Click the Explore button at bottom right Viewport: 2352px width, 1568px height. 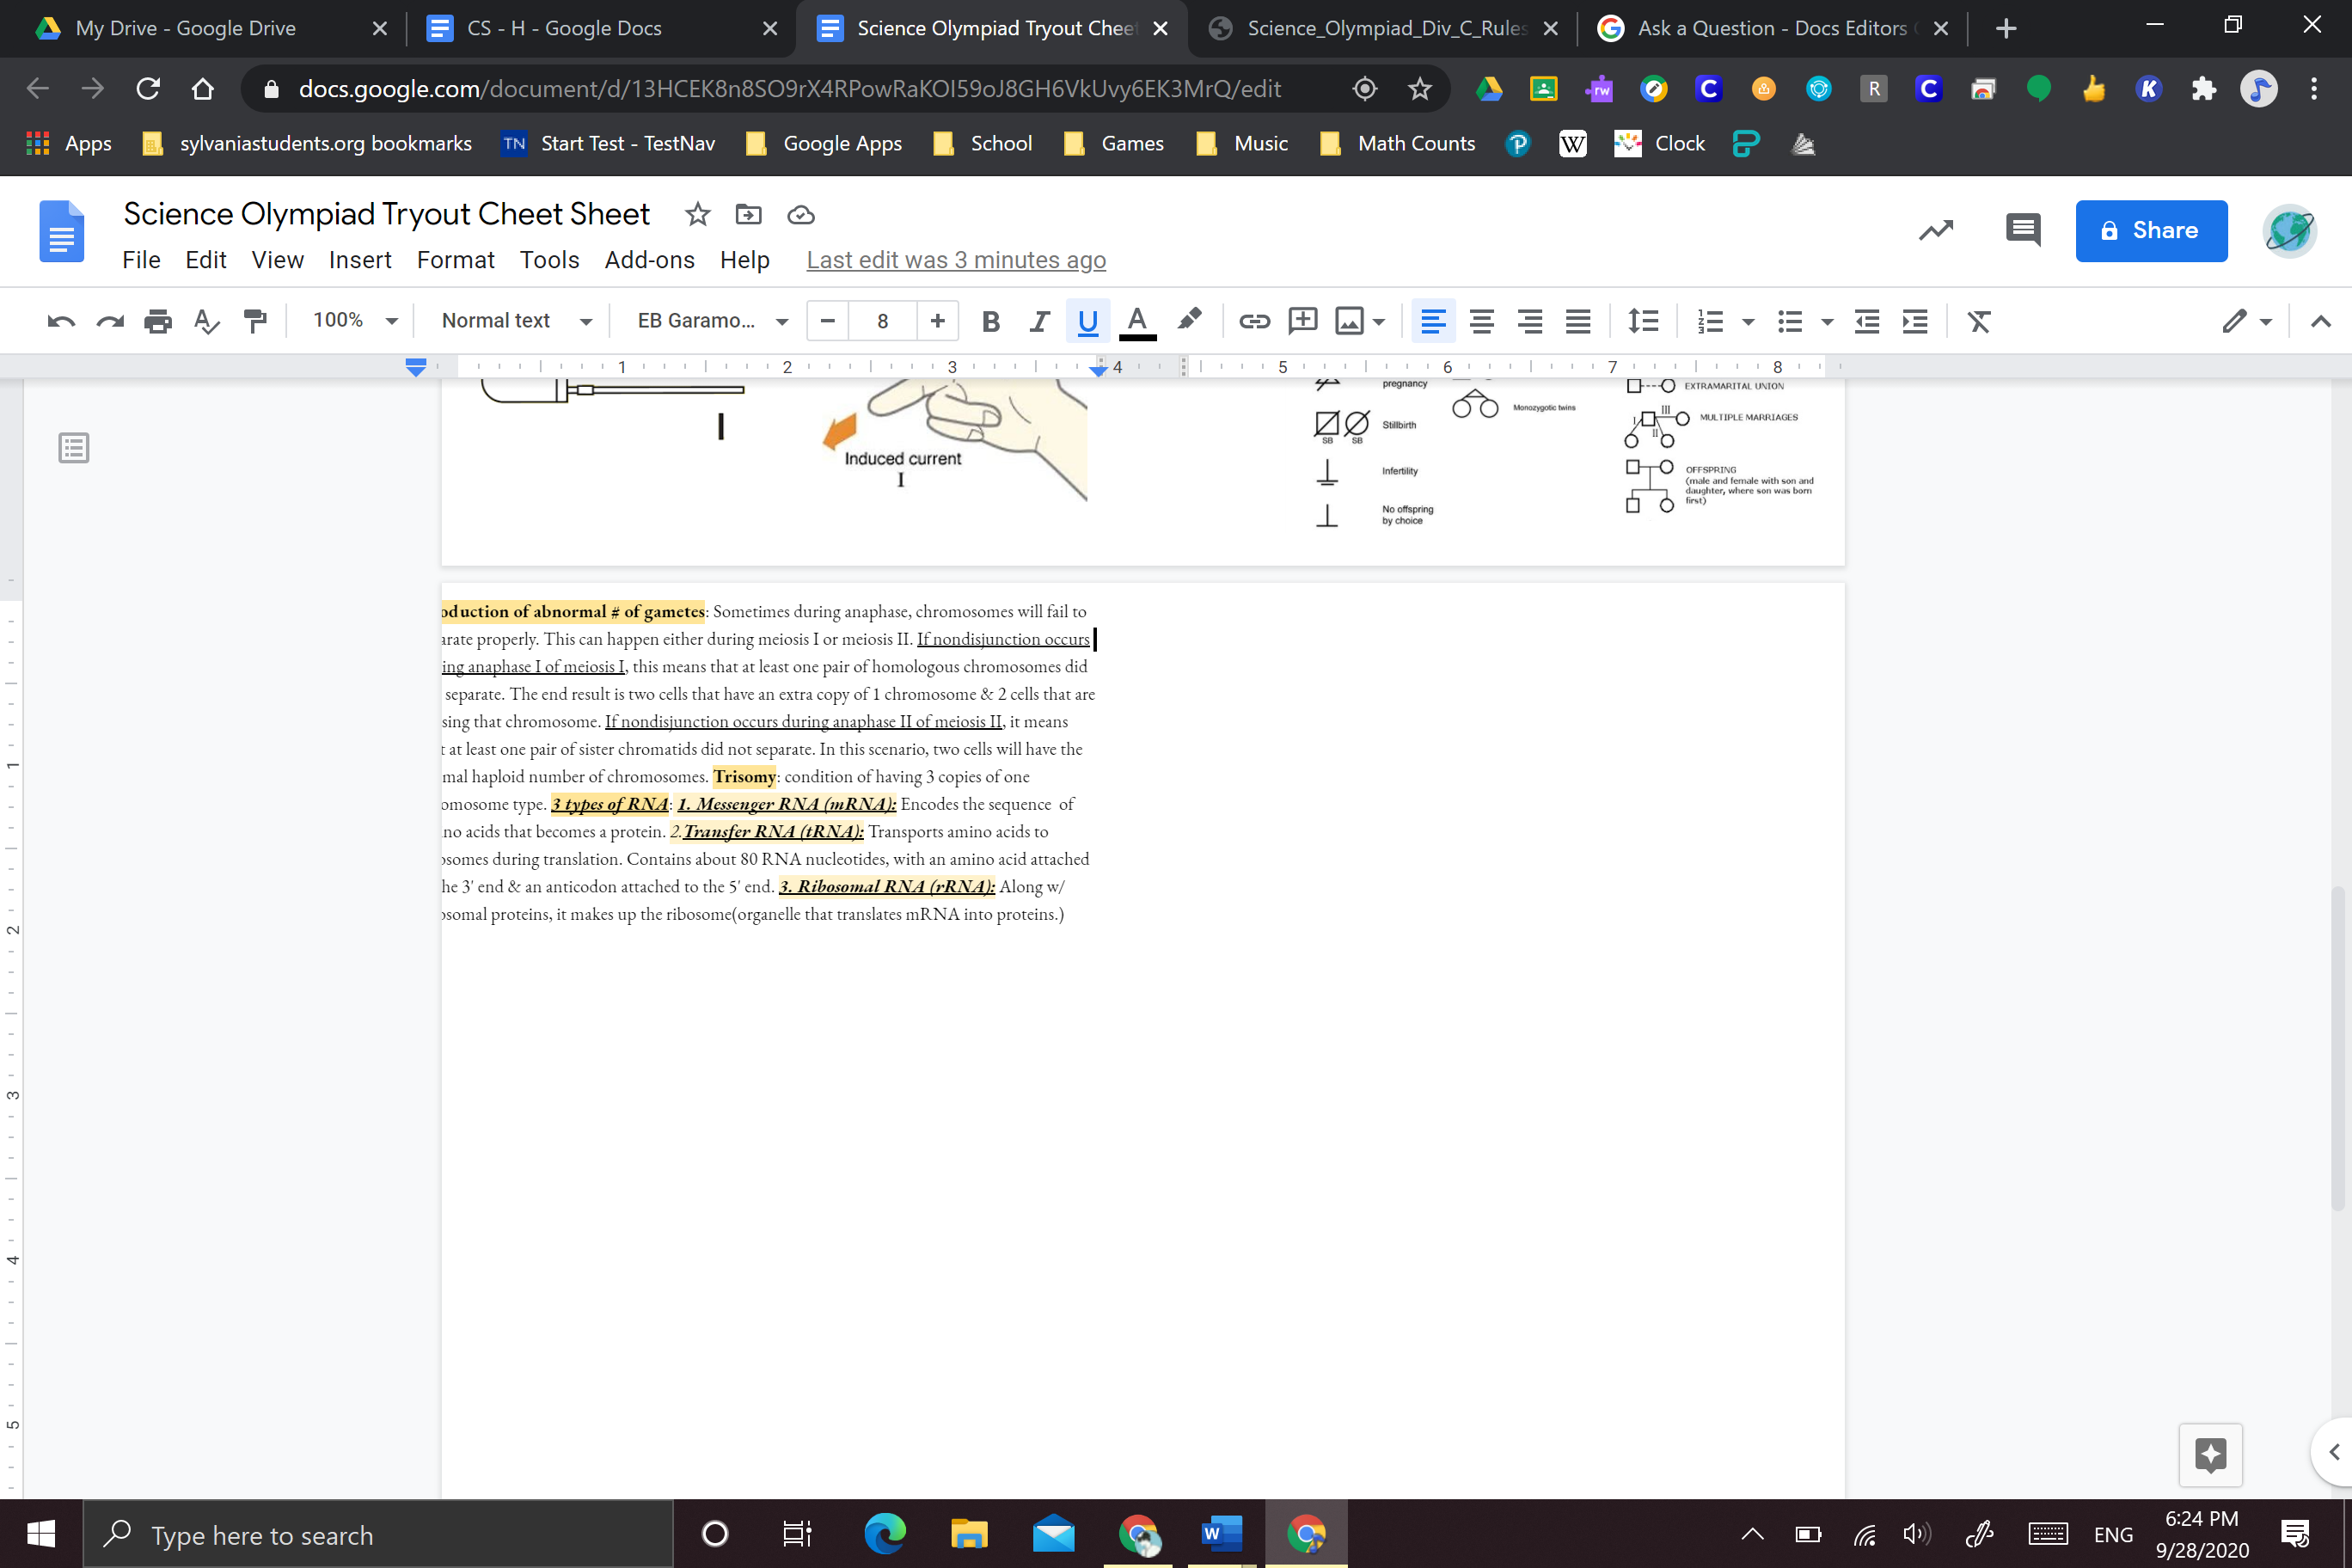pyautogui.click(x=2210, y=1454)
